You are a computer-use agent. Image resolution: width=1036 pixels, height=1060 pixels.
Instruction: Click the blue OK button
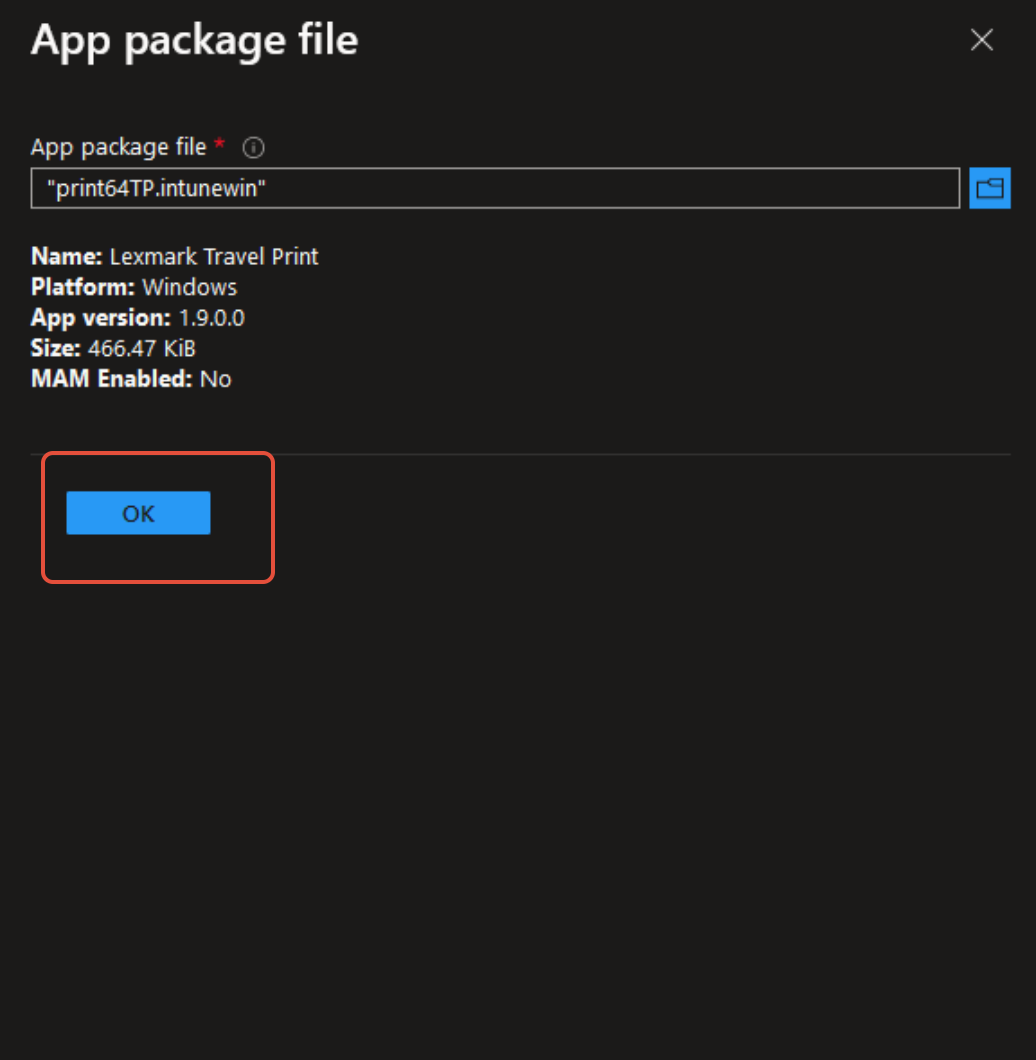point(138,513)
